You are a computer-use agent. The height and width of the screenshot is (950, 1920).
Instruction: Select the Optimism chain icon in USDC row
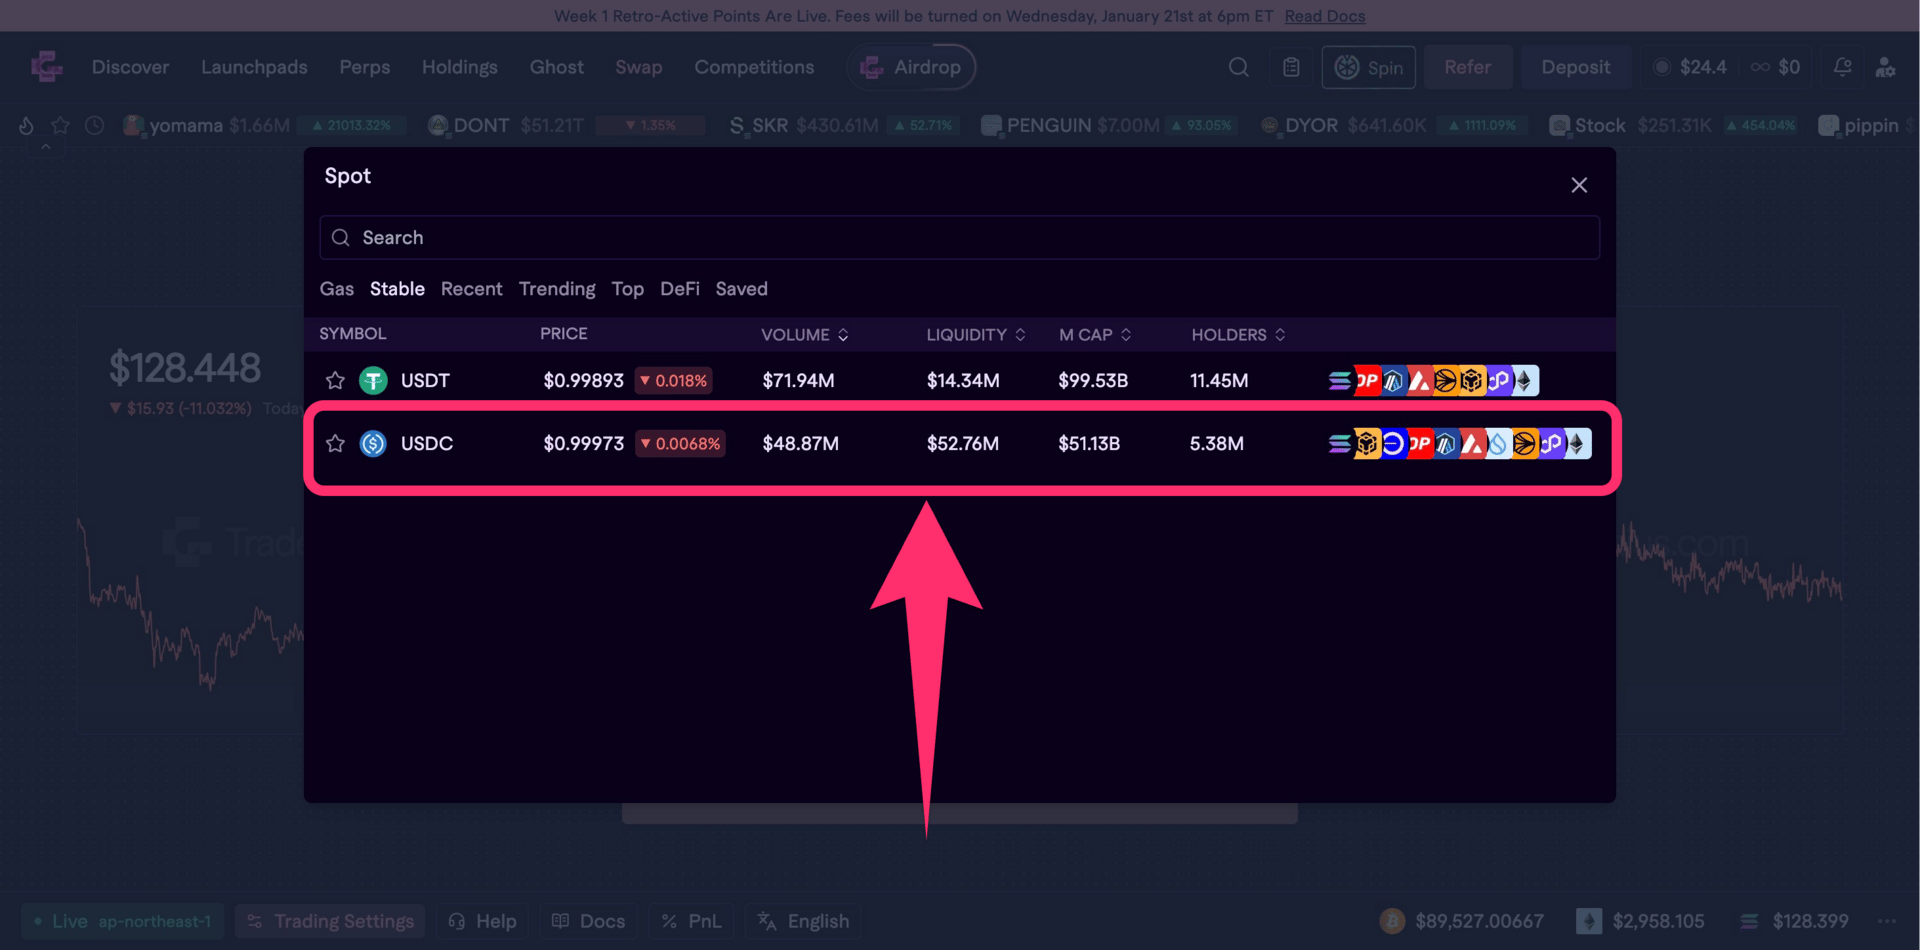click(1419, 443)
